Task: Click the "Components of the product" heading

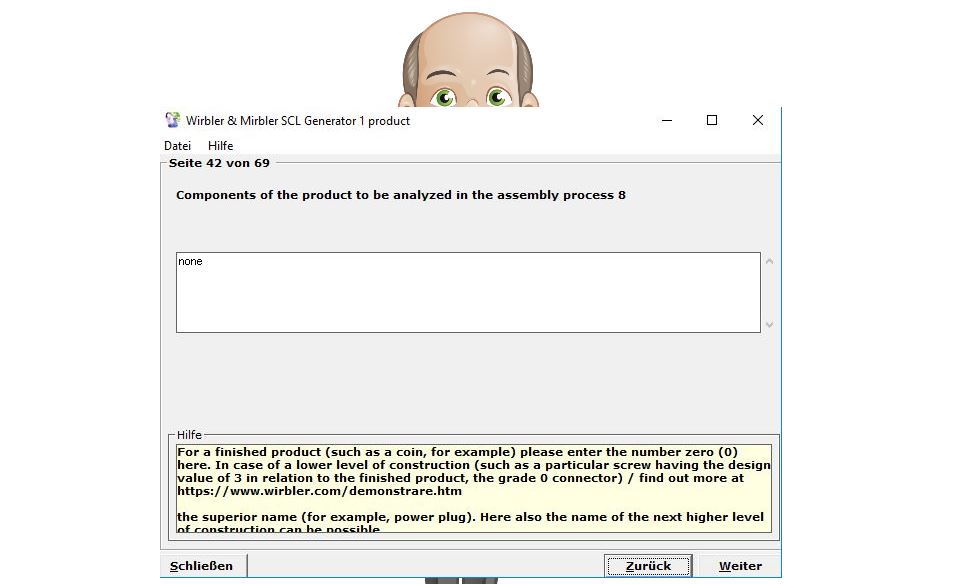Action: click(400, 195)
